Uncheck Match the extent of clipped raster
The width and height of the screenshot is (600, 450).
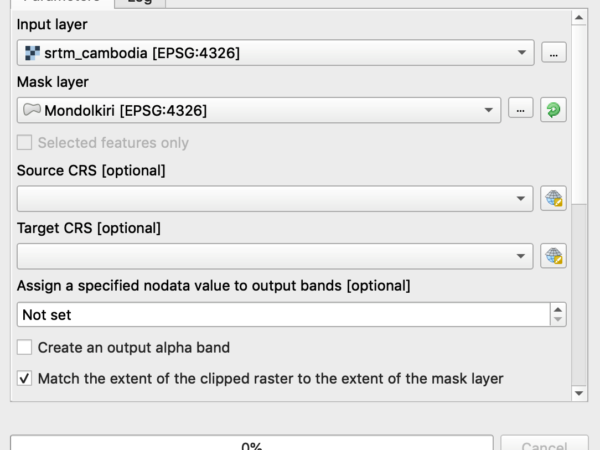tap(24, 378)
